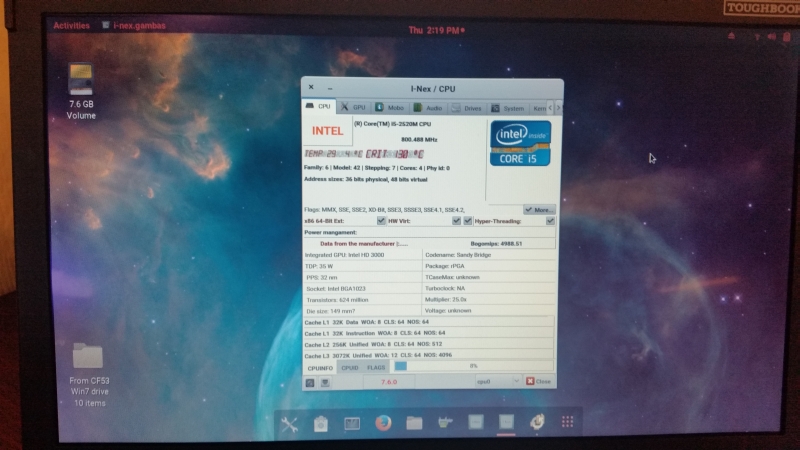Select the CPUINFO bottom tab
Image resolution: width=800 pixels, height=450 pixels.
pos(320,368)
